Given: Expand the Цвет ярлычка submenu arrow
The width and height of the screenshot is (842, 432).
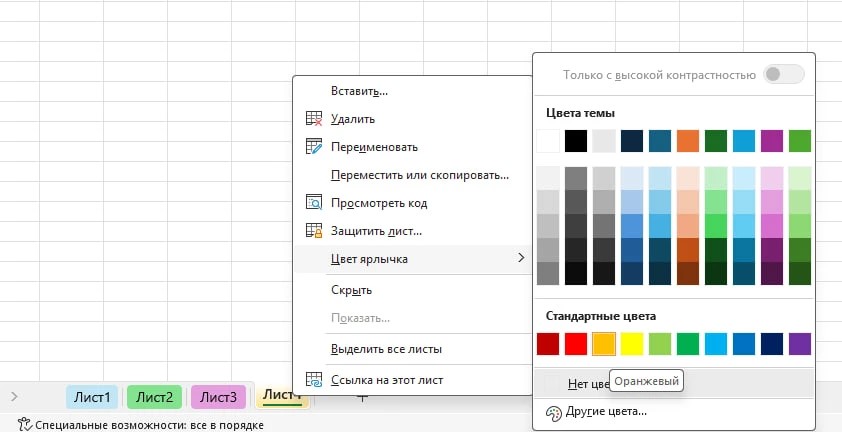Looking at the screenshot, I should [x=520, y=258].
